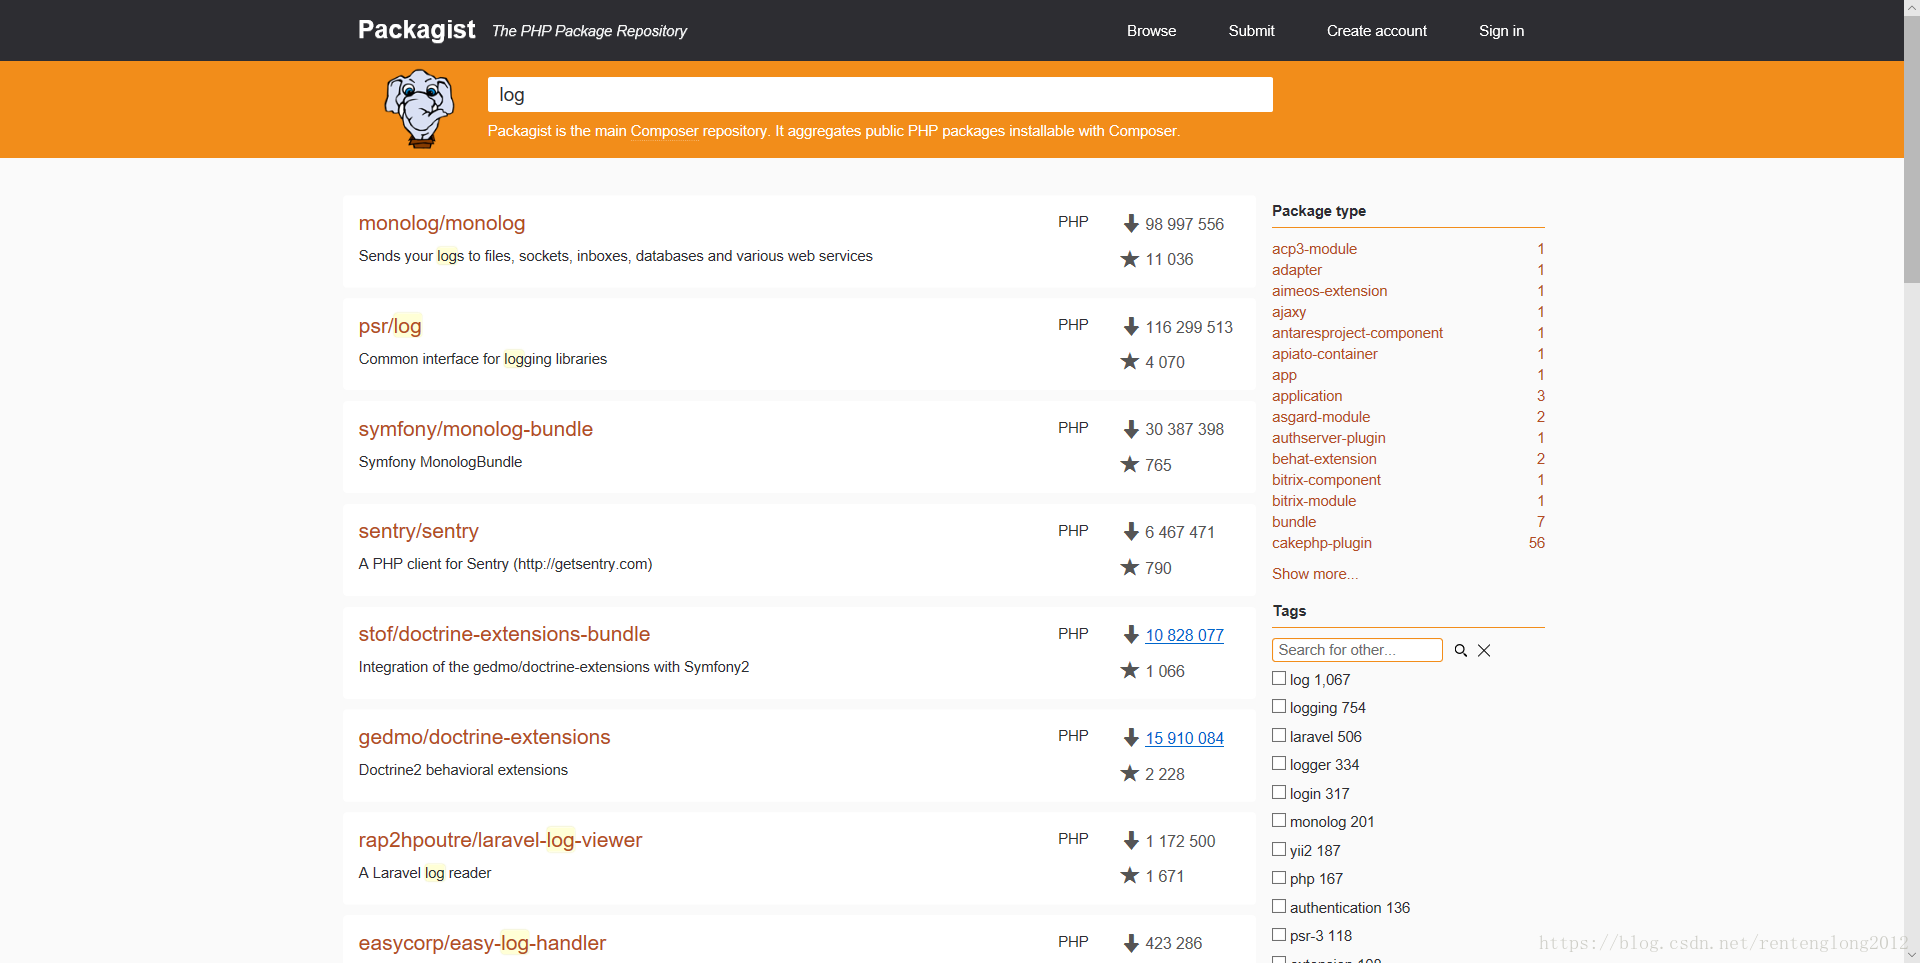Screen dimensions: 1920x963
Task: Click the download icon for rap2hpoutre/laravel-log-viewer
Action: [1131, 841]
